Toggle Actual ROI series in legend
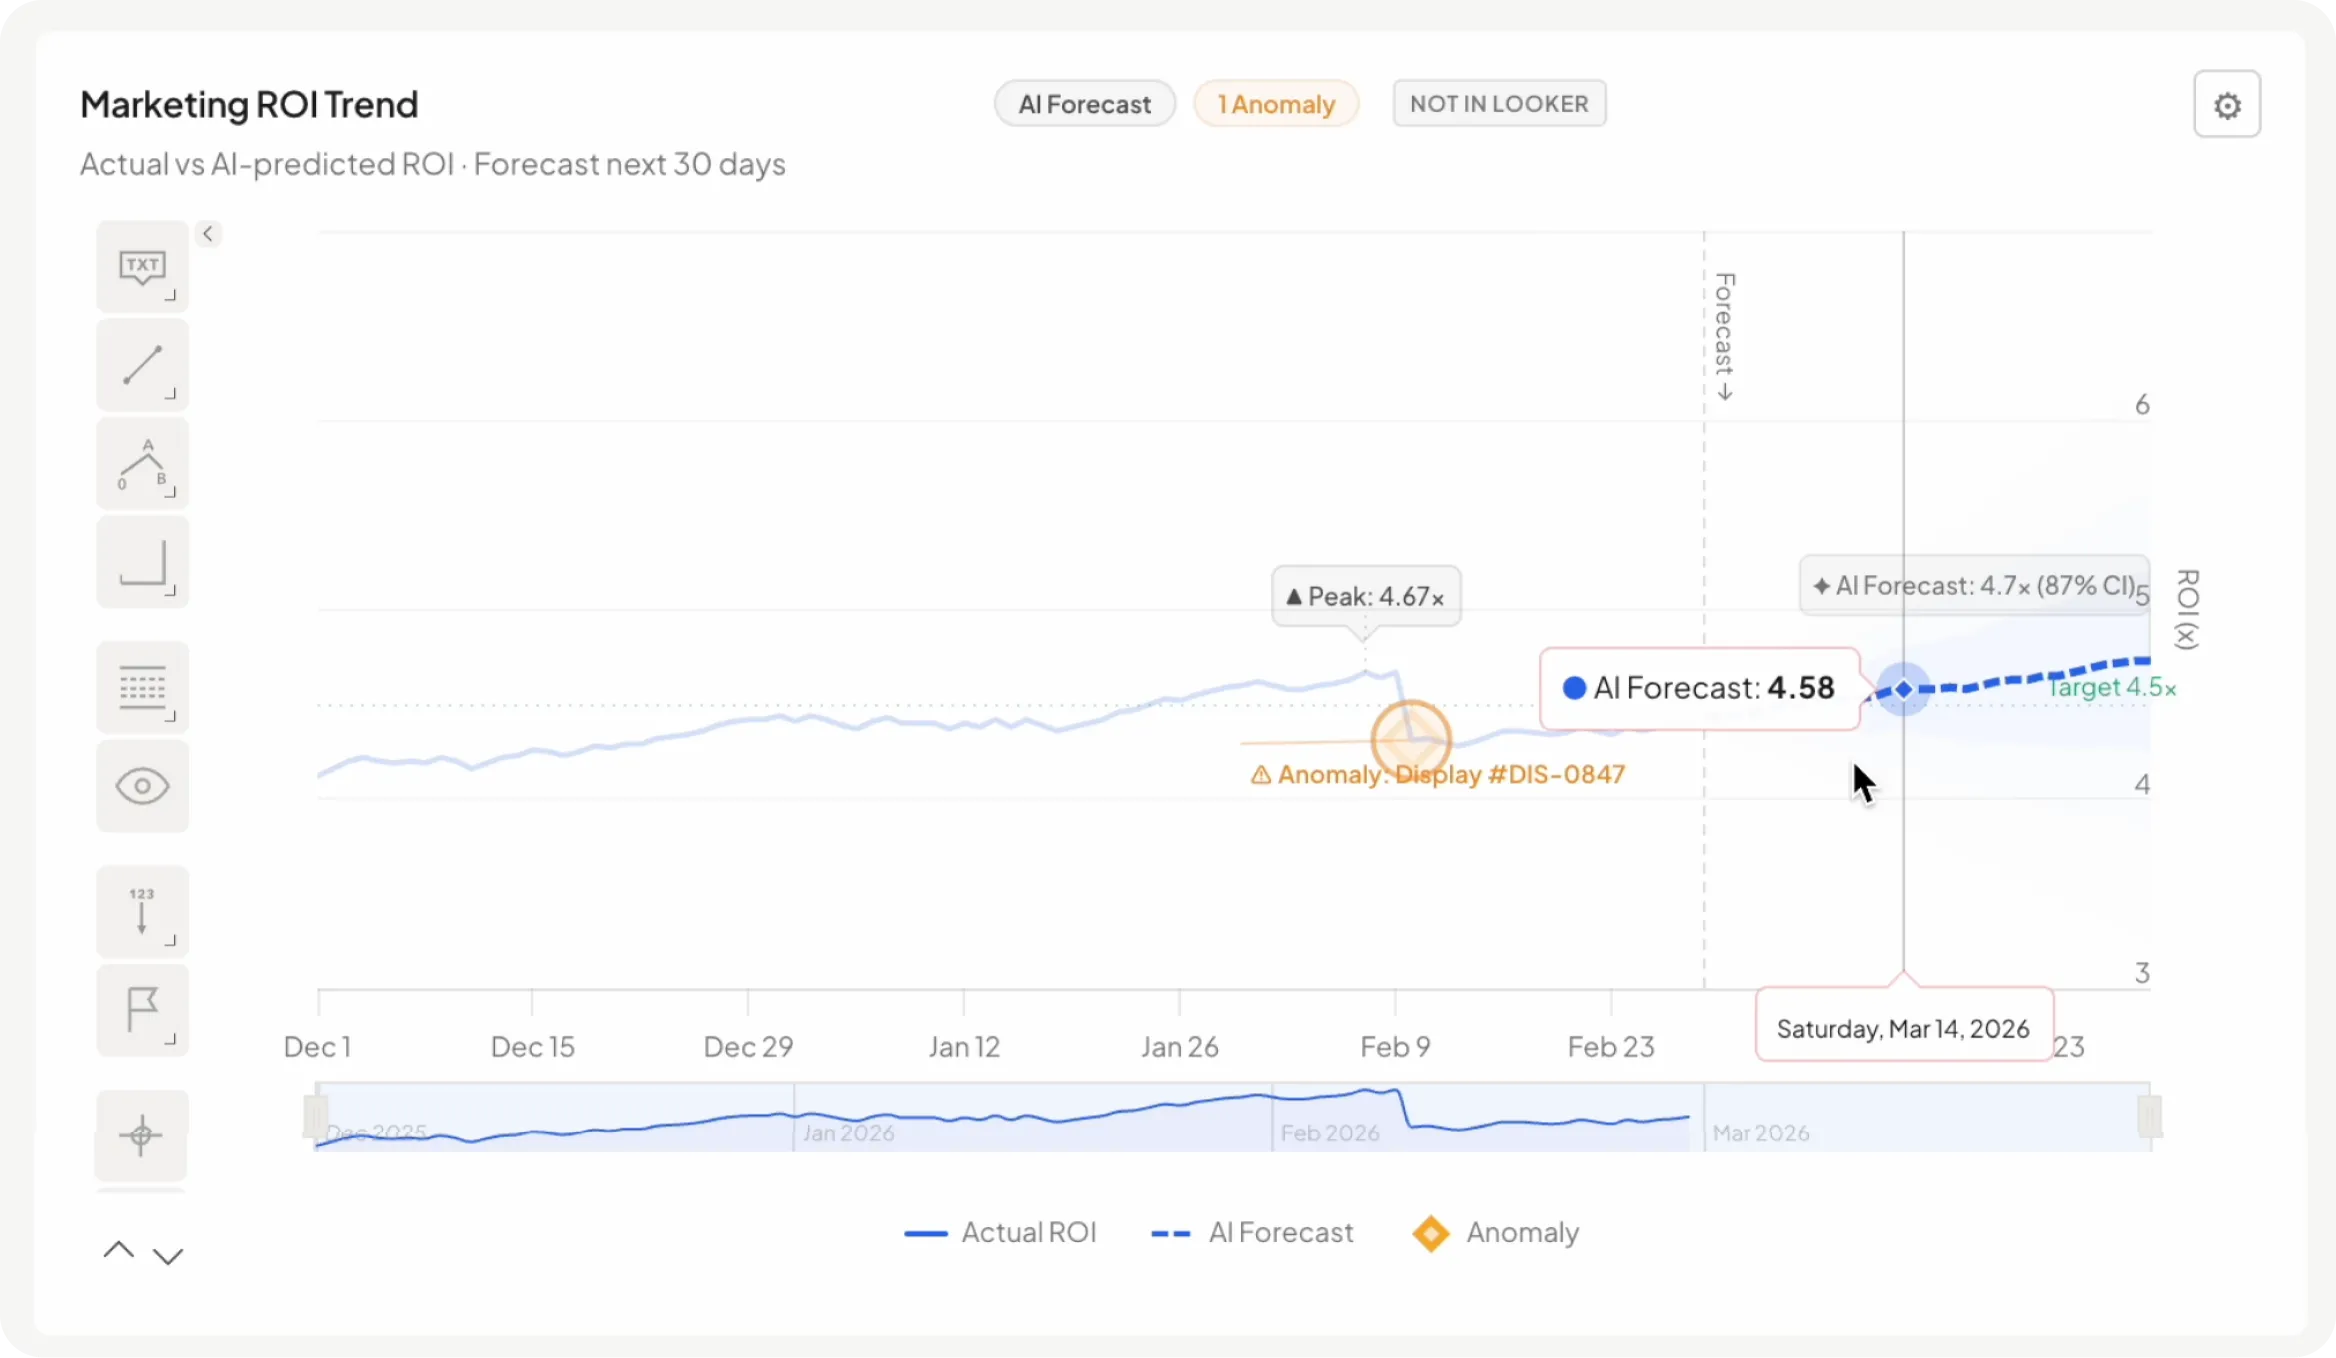Viewport: 2336px width, 1358px height. pyautogui.click(x=1000, y=1233)
